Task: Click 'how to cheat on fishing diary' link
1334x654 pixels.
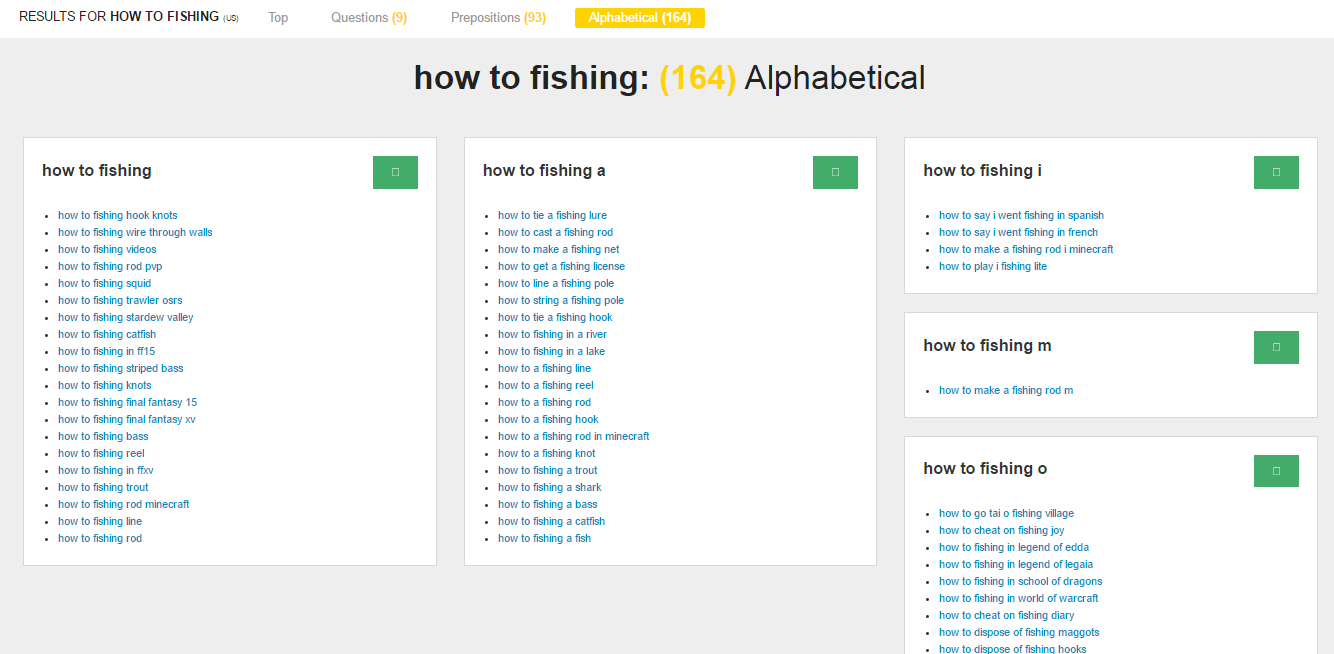Action: [x=1007, y=615]
